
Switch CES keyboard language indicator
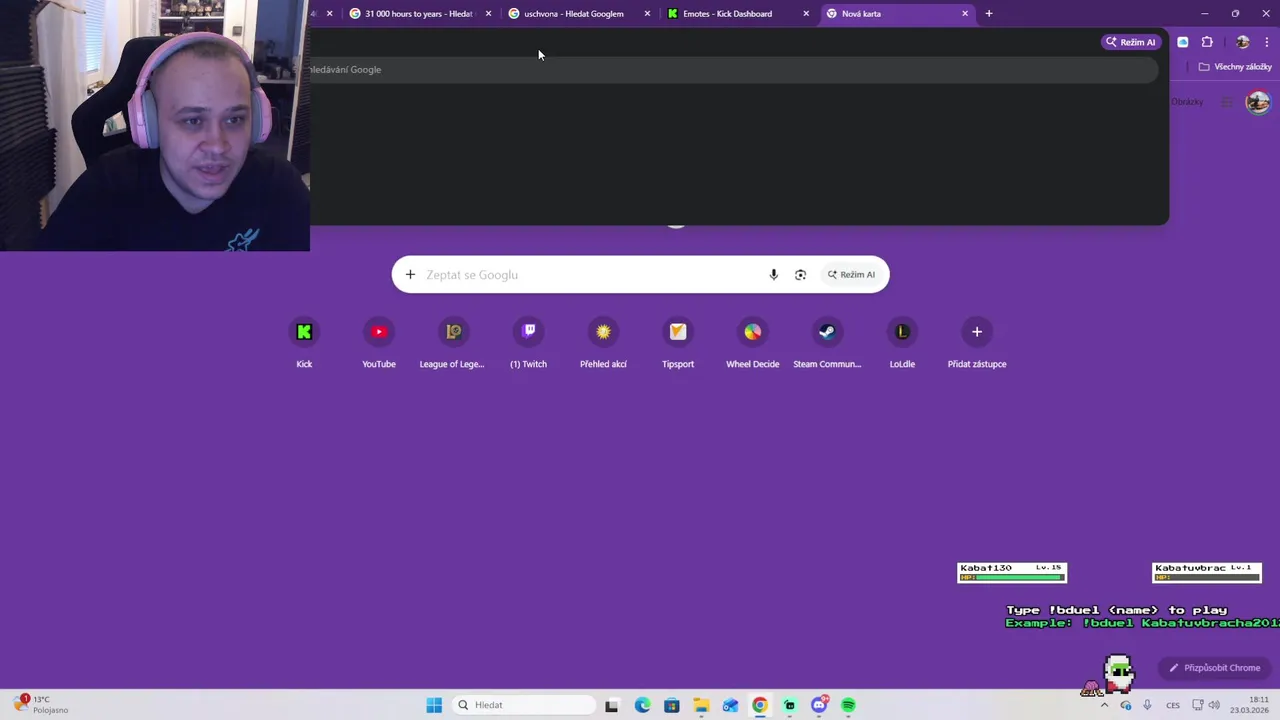(1173, 705)
